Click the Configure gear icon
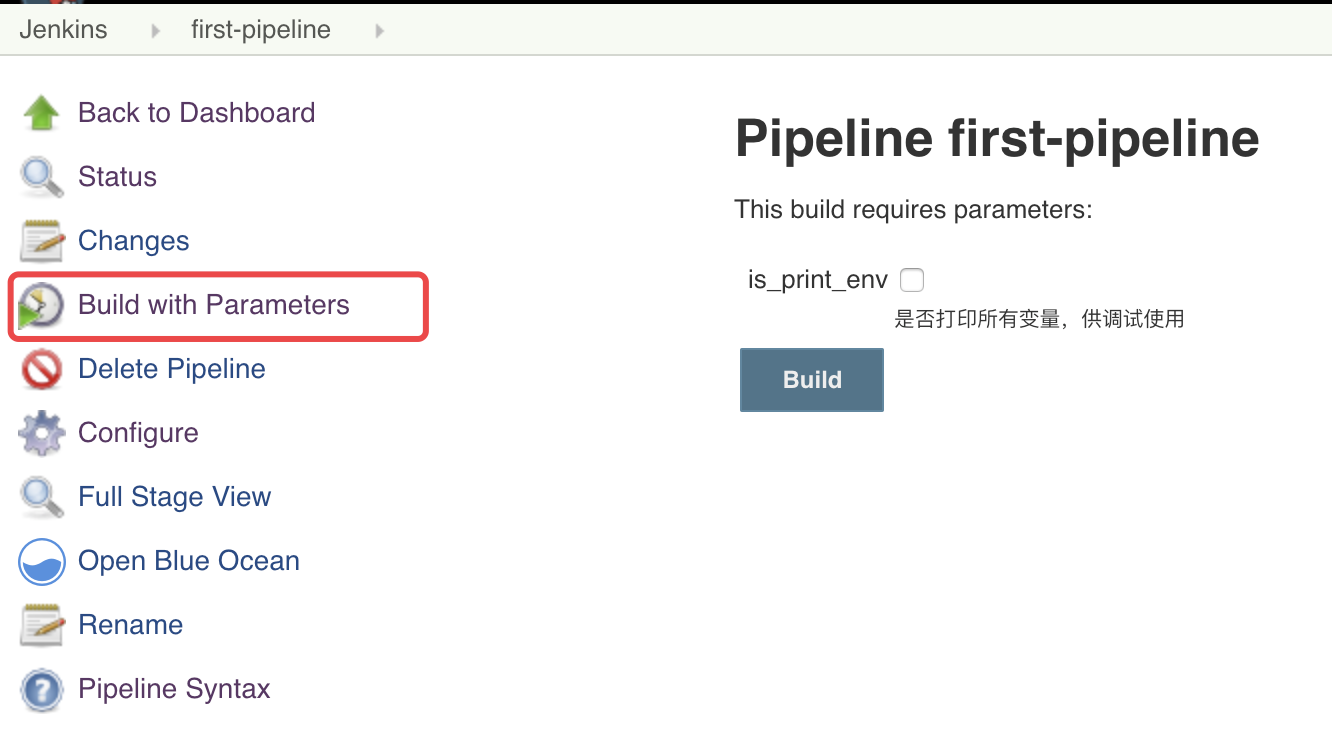This screenshot has width=1332, height=756. 41,433
